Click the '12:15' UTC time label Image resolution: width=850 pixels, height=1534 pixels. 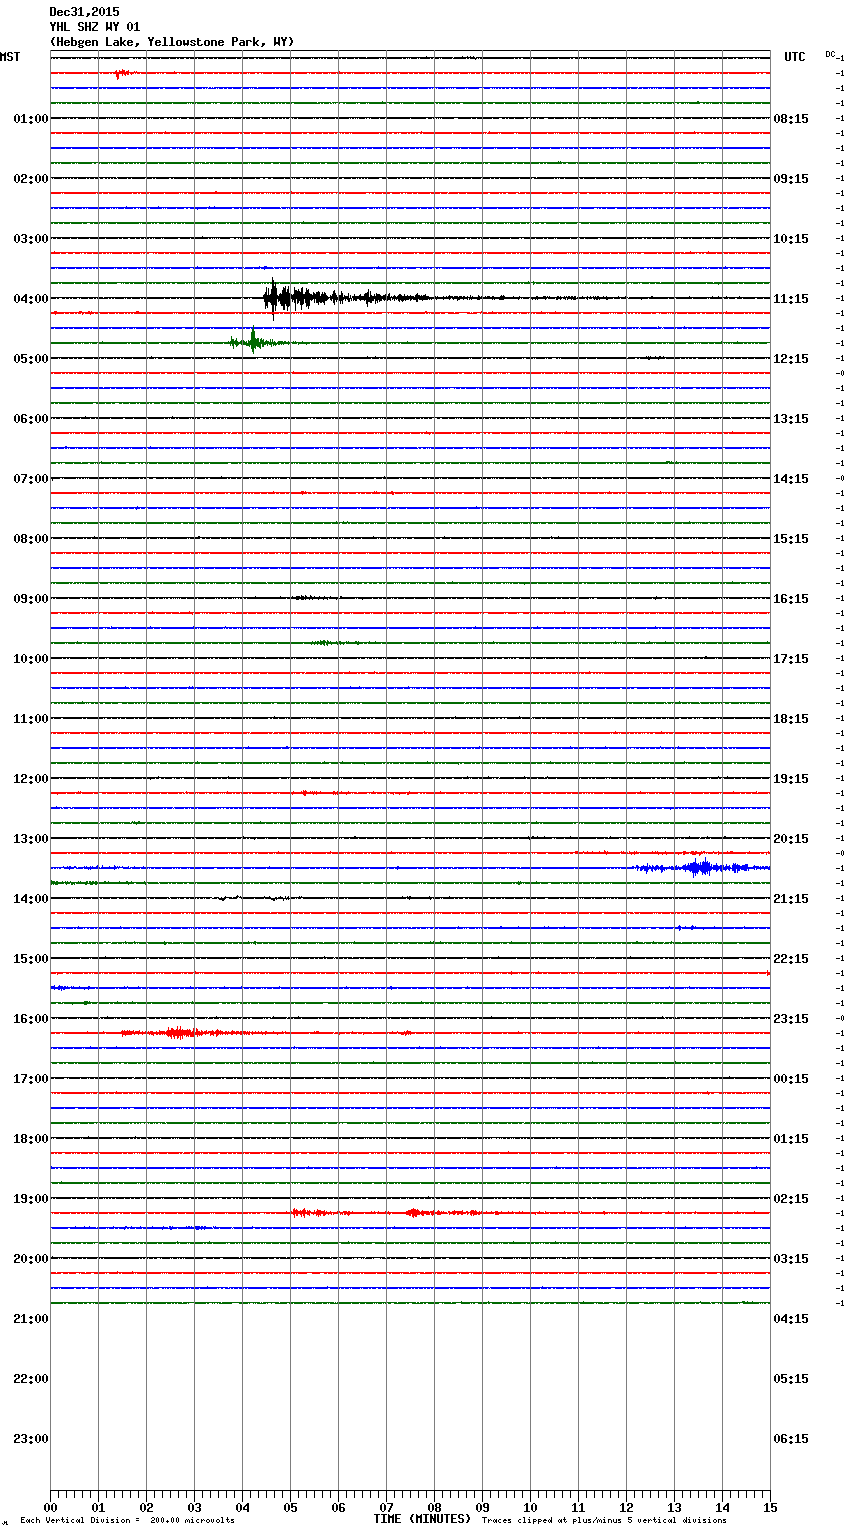[791, 359]
